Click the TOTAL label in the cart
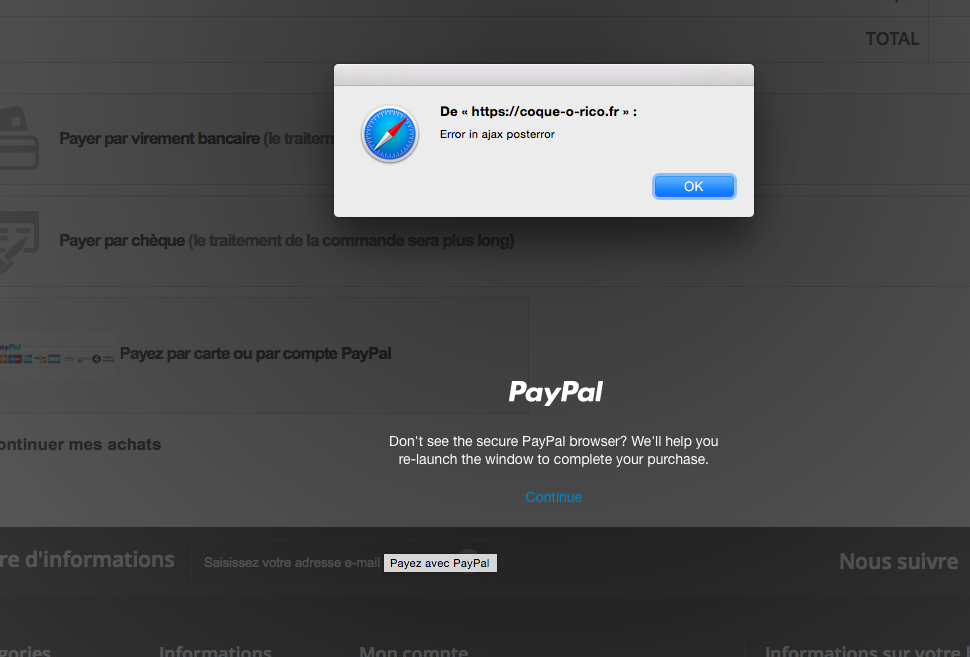Viewport: 970px width, 657px height. pos(892,39)
